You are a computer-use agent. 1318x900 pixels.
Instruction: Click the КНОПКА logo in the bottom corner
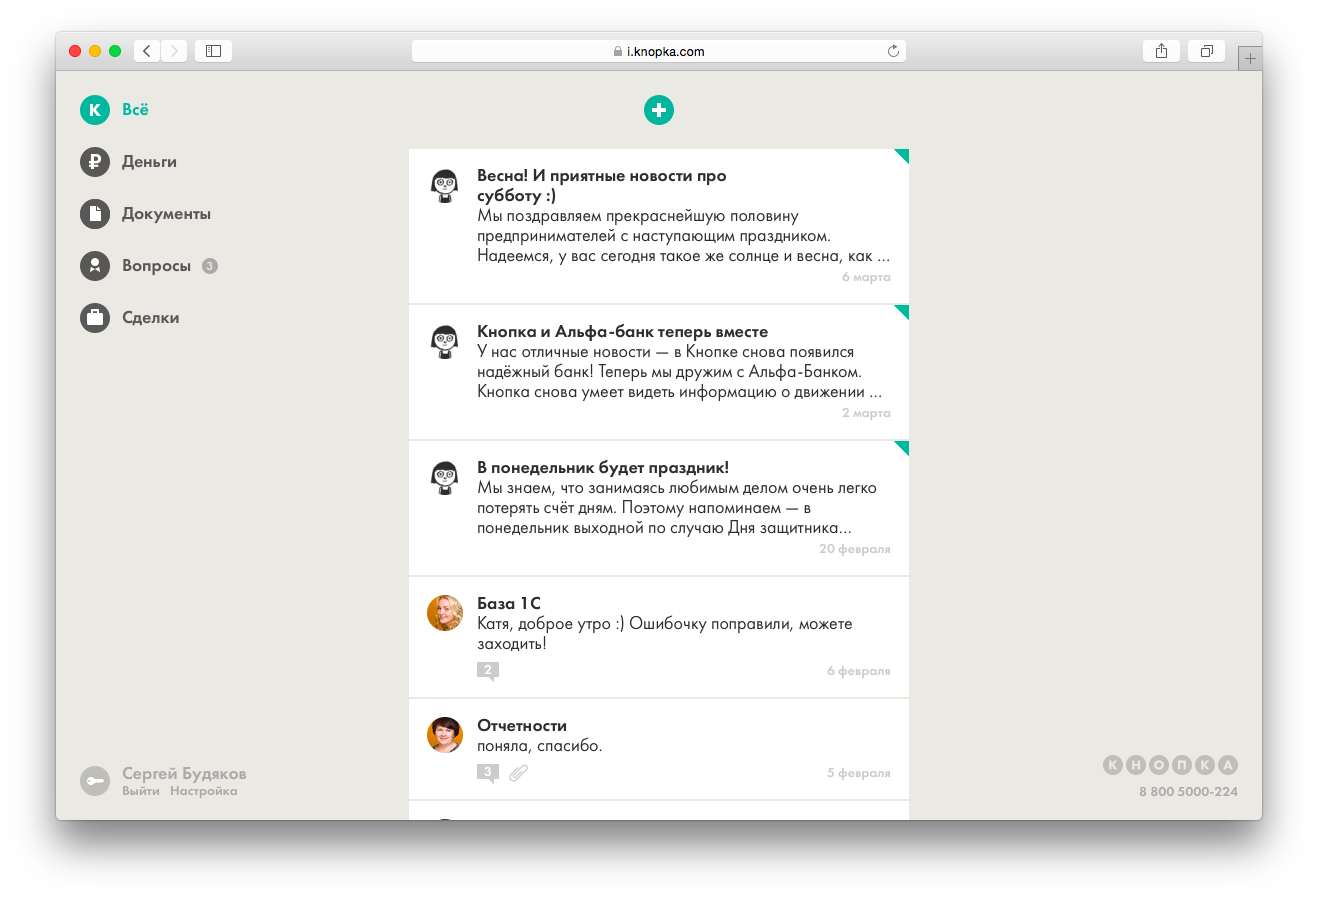1170,765
